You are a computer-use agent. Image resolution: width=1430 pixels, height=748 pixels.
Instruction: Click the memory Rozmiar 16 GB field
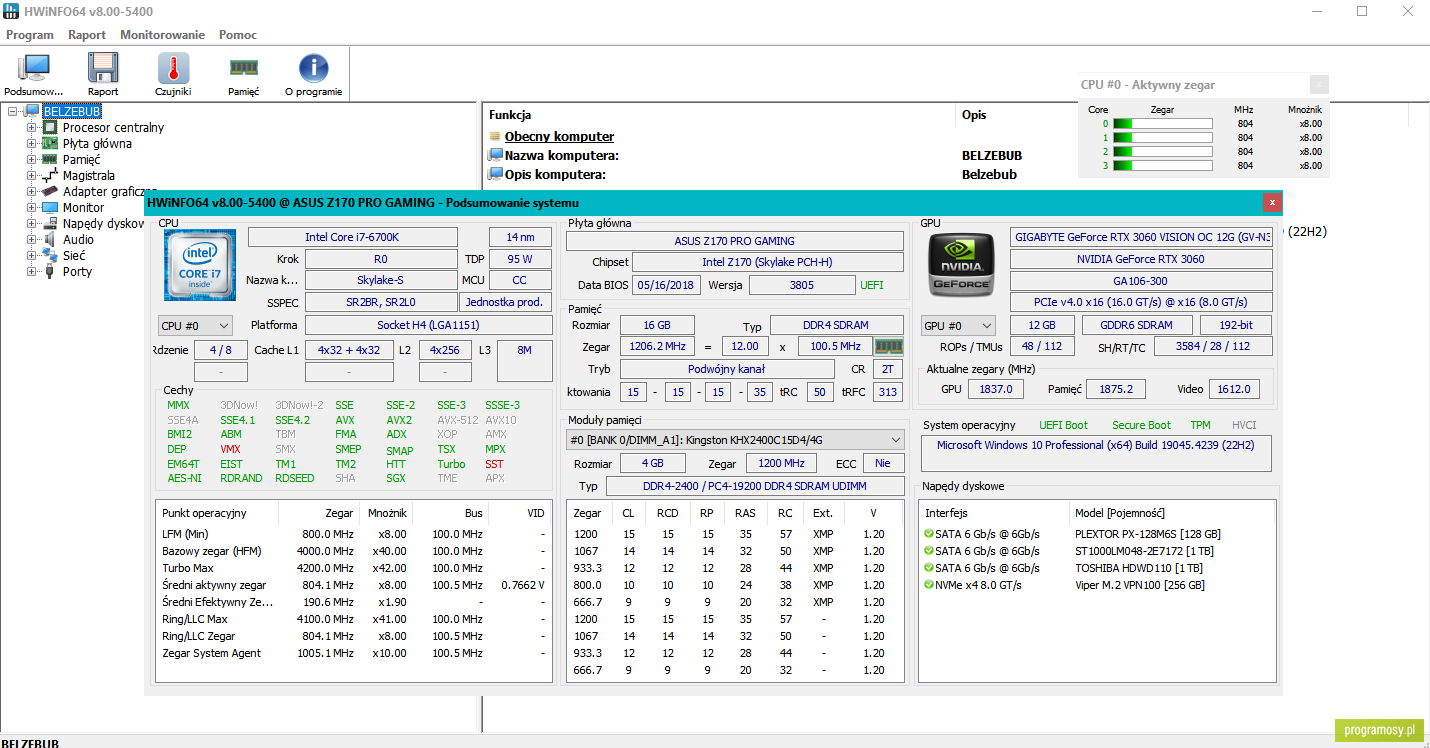point(657,326)
